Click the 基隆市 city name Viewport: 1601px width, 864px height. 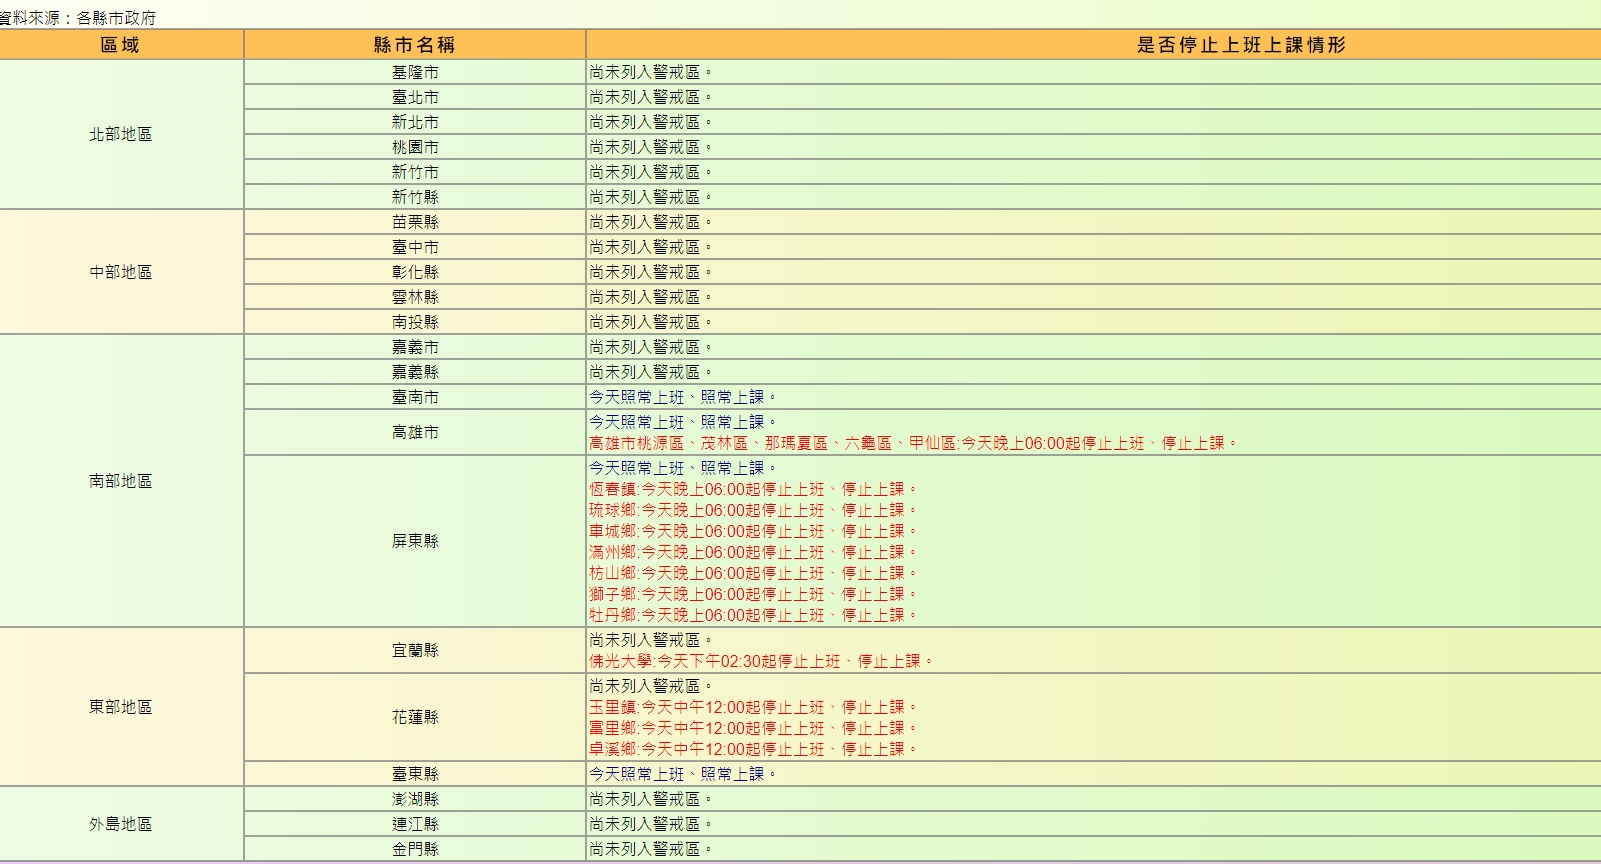(415, 72)
